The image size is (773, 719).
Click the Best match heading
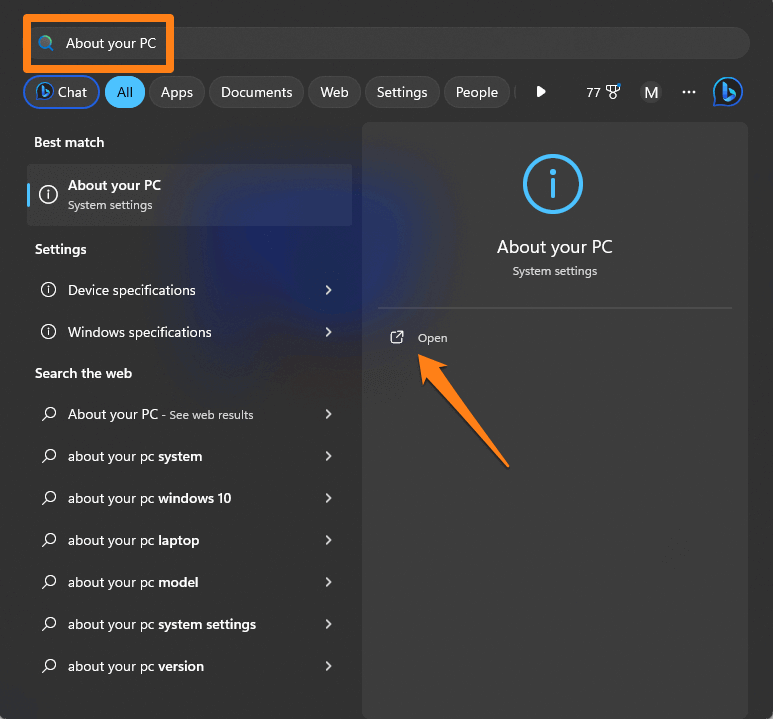click(69, 143)
